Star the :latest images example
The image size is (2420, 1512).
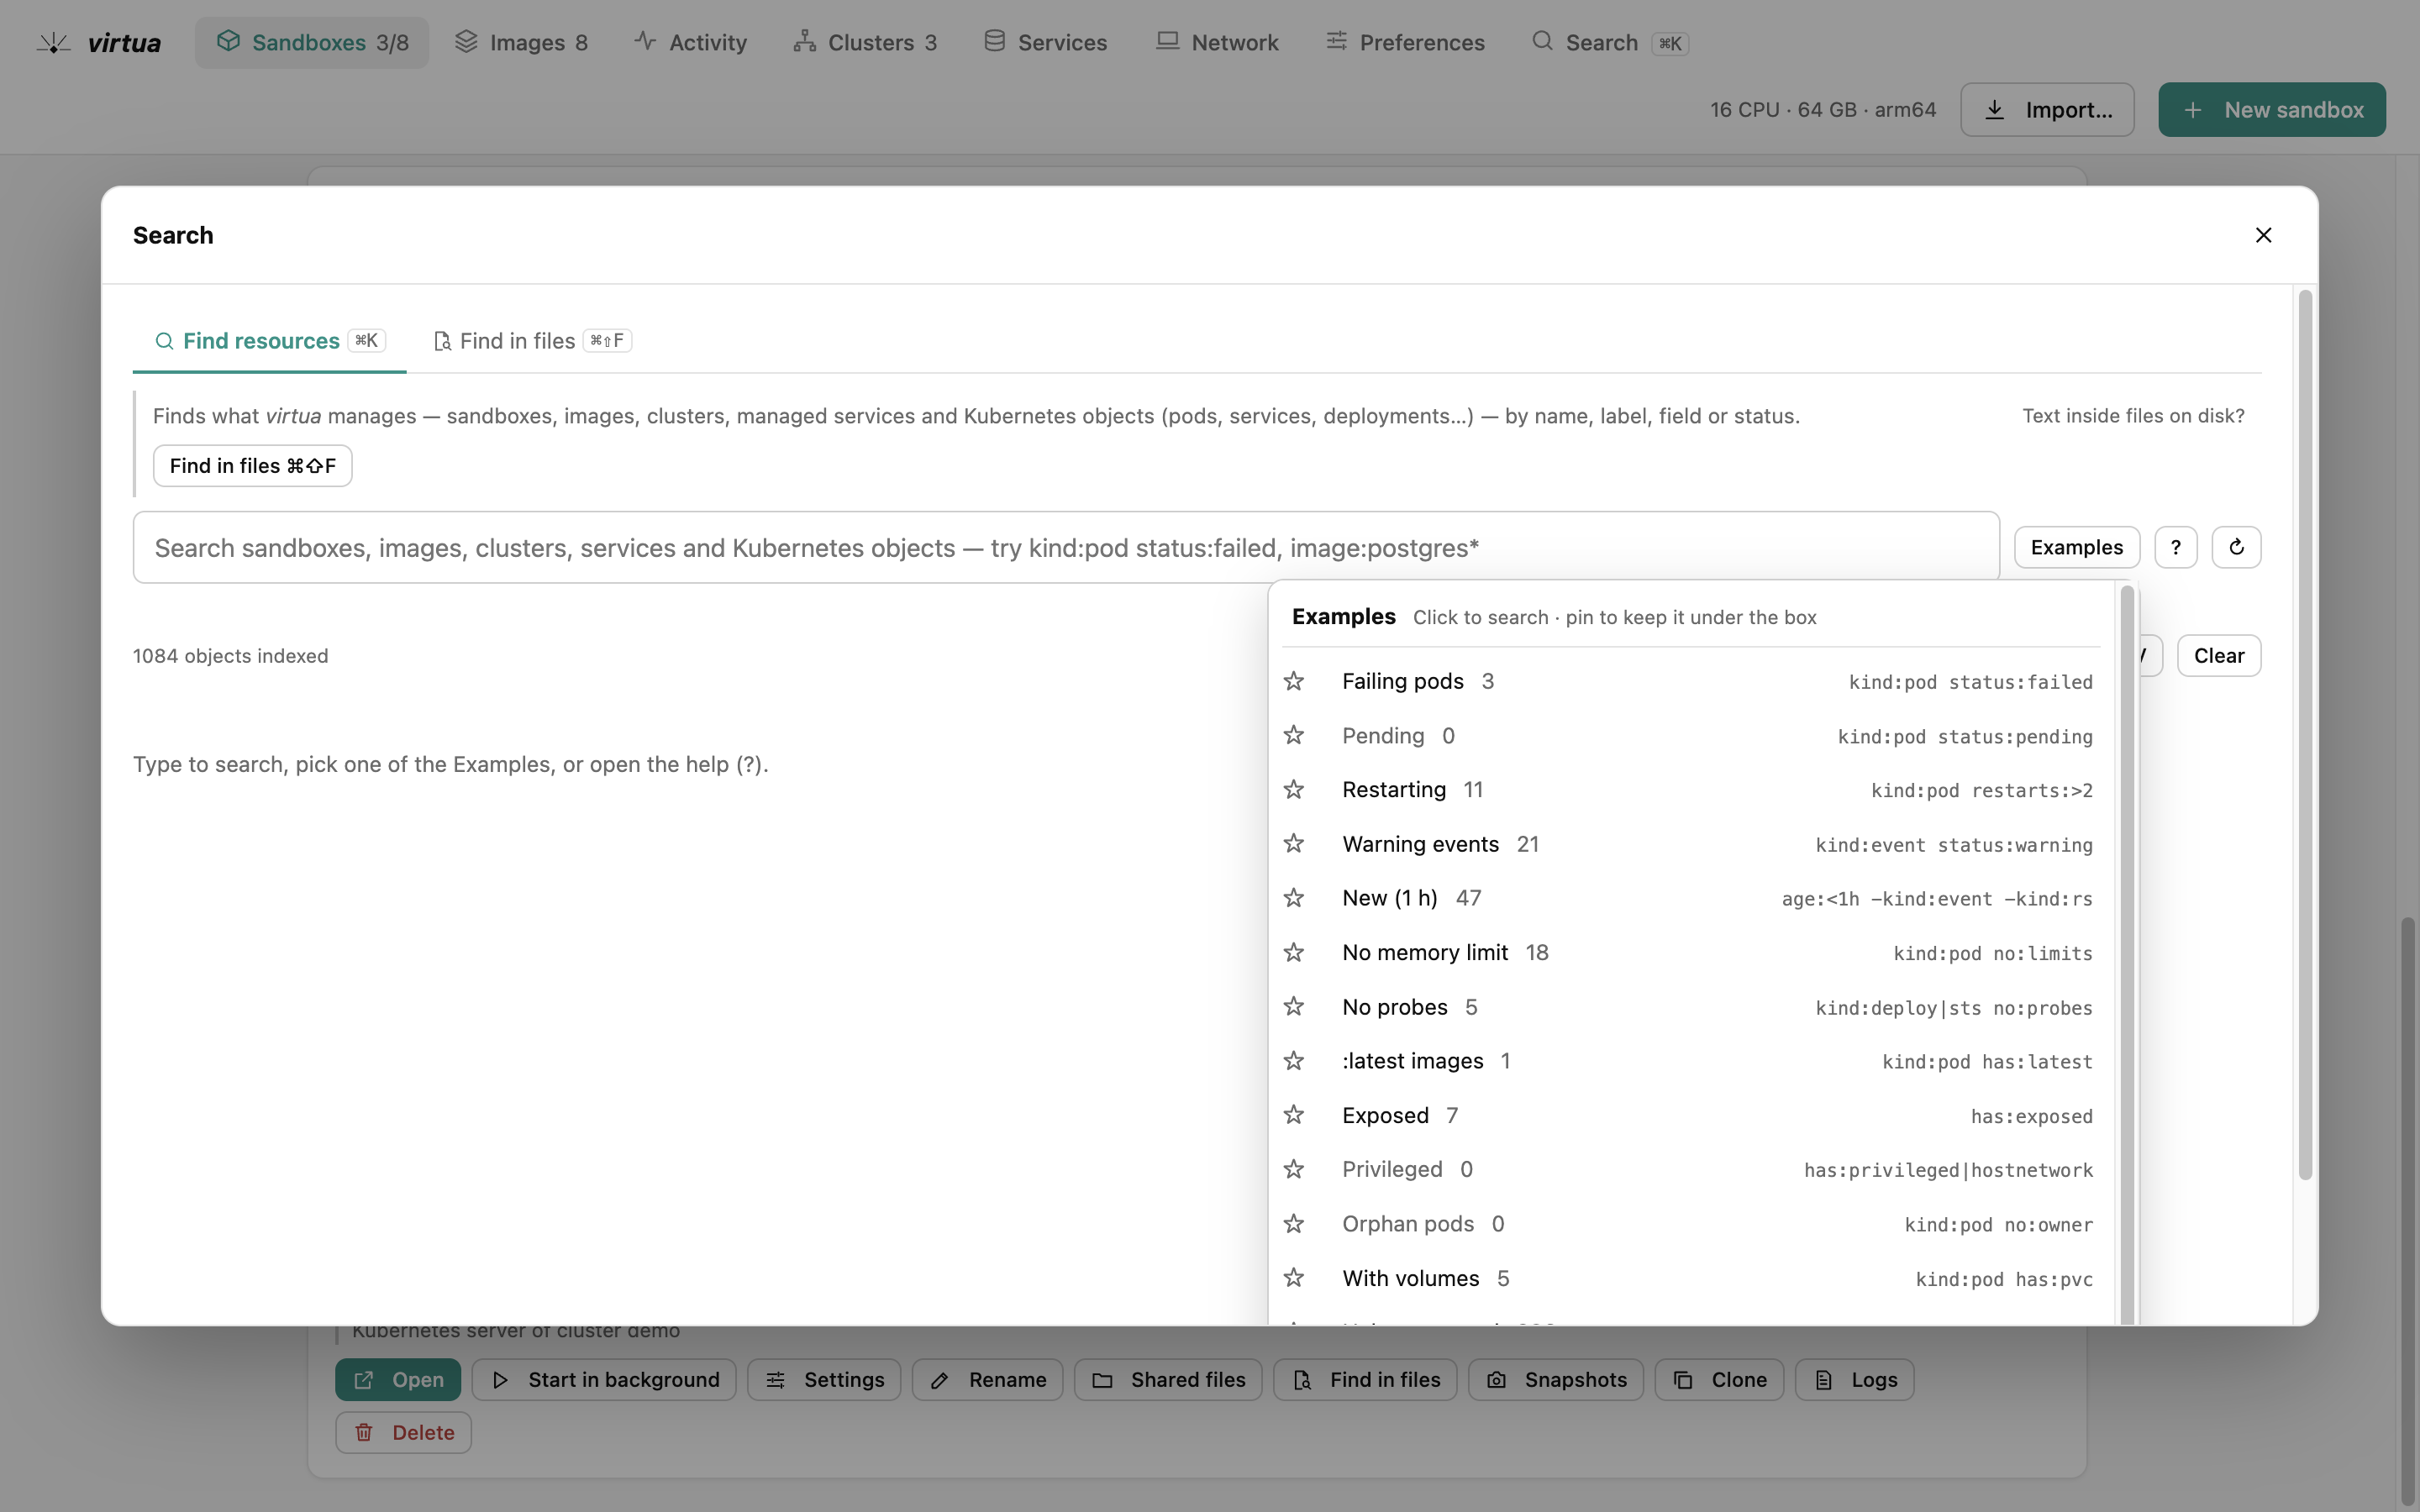pos(1294,1060)
